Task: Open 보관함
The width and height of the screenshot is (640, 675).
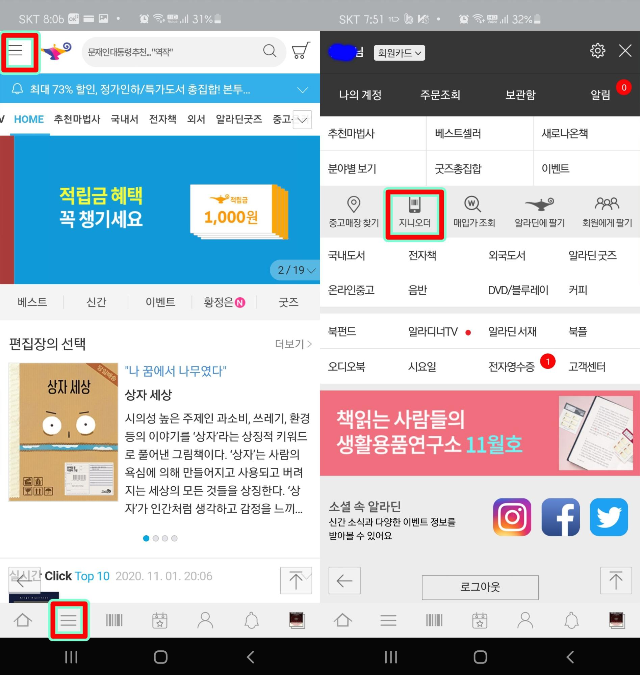Action: pyautogui.click(x=520, y=95)
